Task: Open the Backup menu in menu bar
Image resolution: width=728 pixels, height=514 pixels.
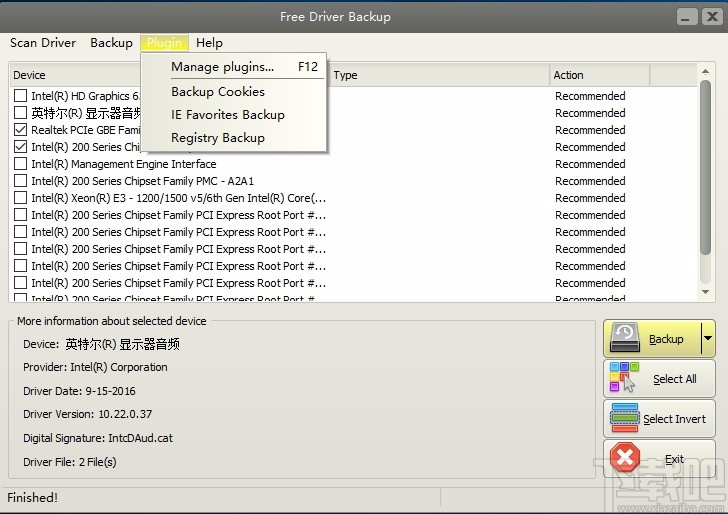Action: [111, 43]
